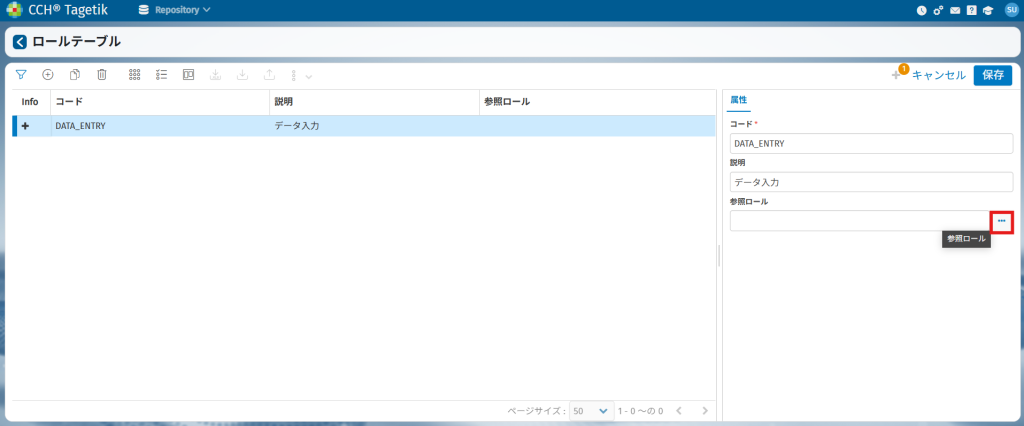Select the 属性 tab
This screenshot has height=426, width=1024.
[x=739, y=100]
